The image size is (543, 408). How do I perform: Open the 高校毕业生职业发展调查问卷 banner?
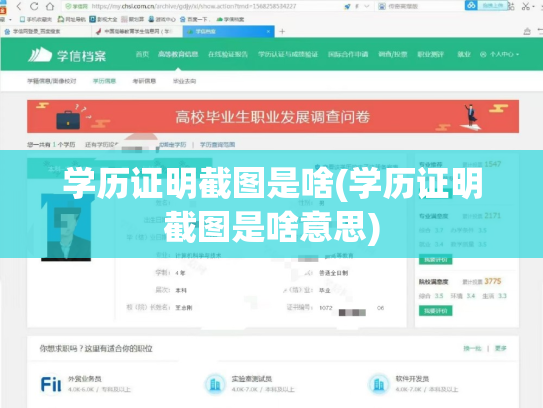pyautogui.click(x=273, y=116)
